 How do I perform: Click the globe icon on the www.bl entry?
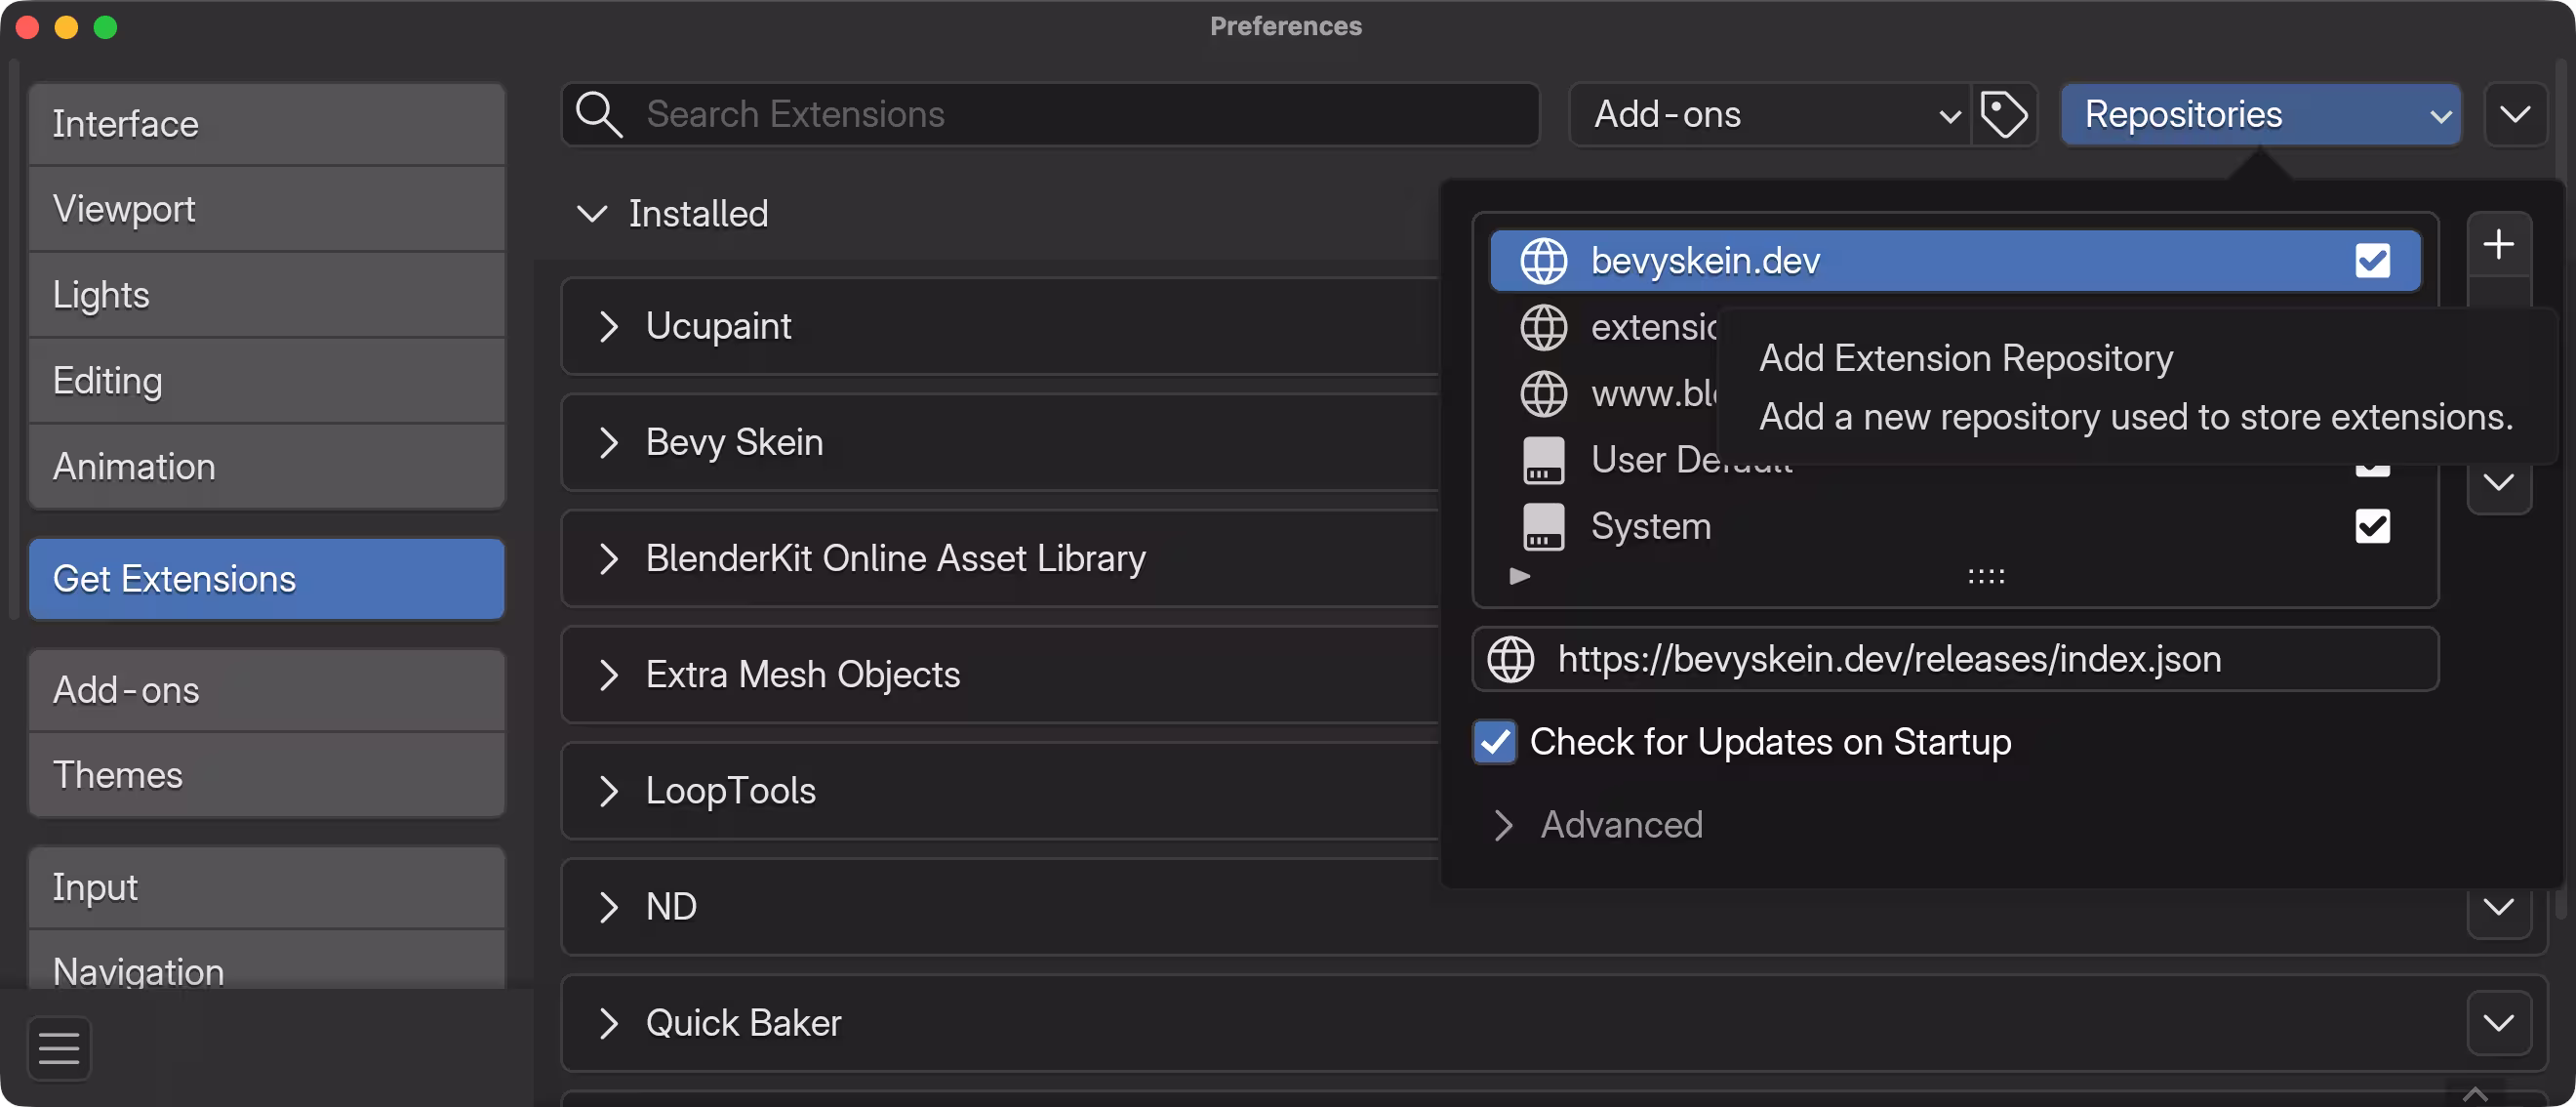1543,393
